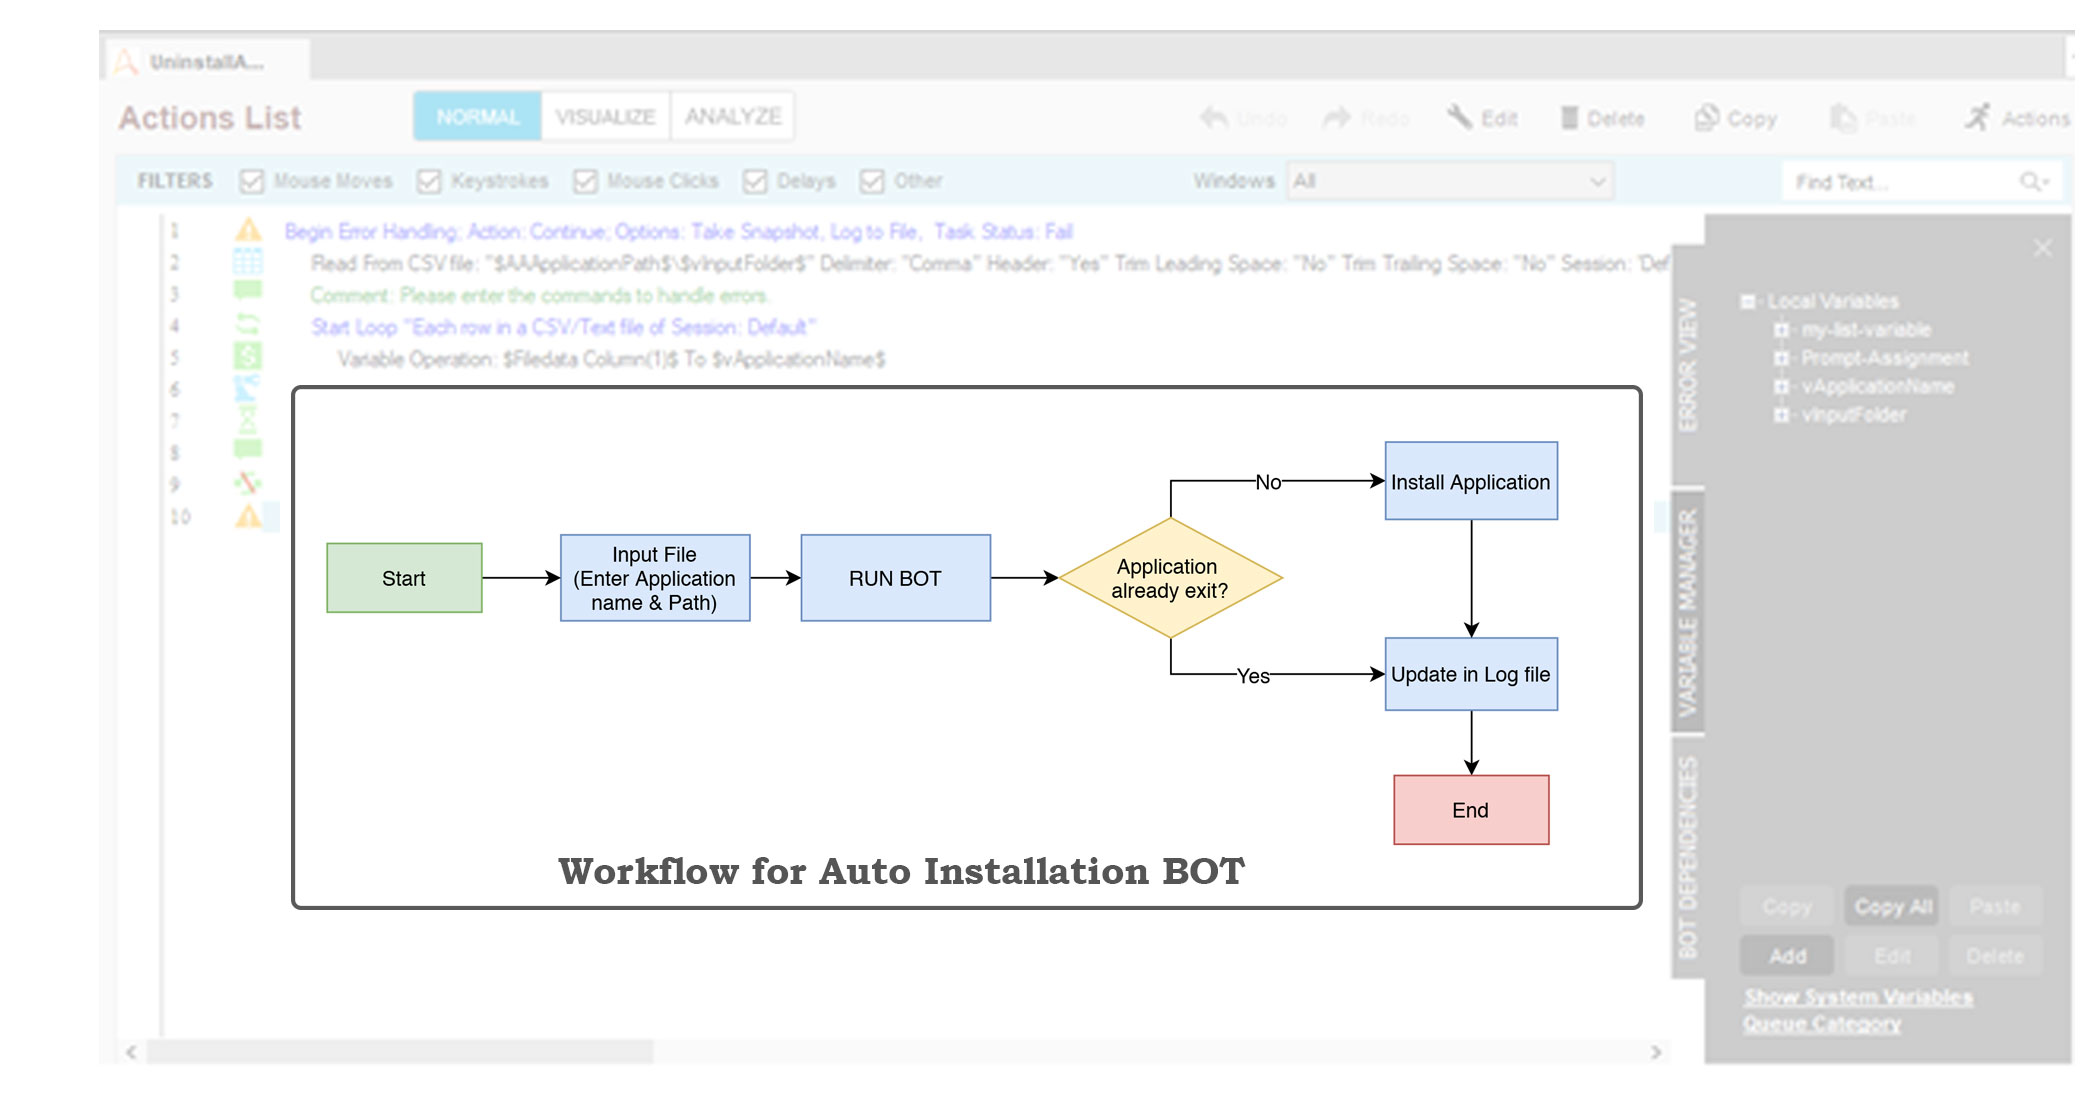Click the Find Text magnifier icon
2100x1100 pixels.
pyautogui.click(x=2031, y=181)
